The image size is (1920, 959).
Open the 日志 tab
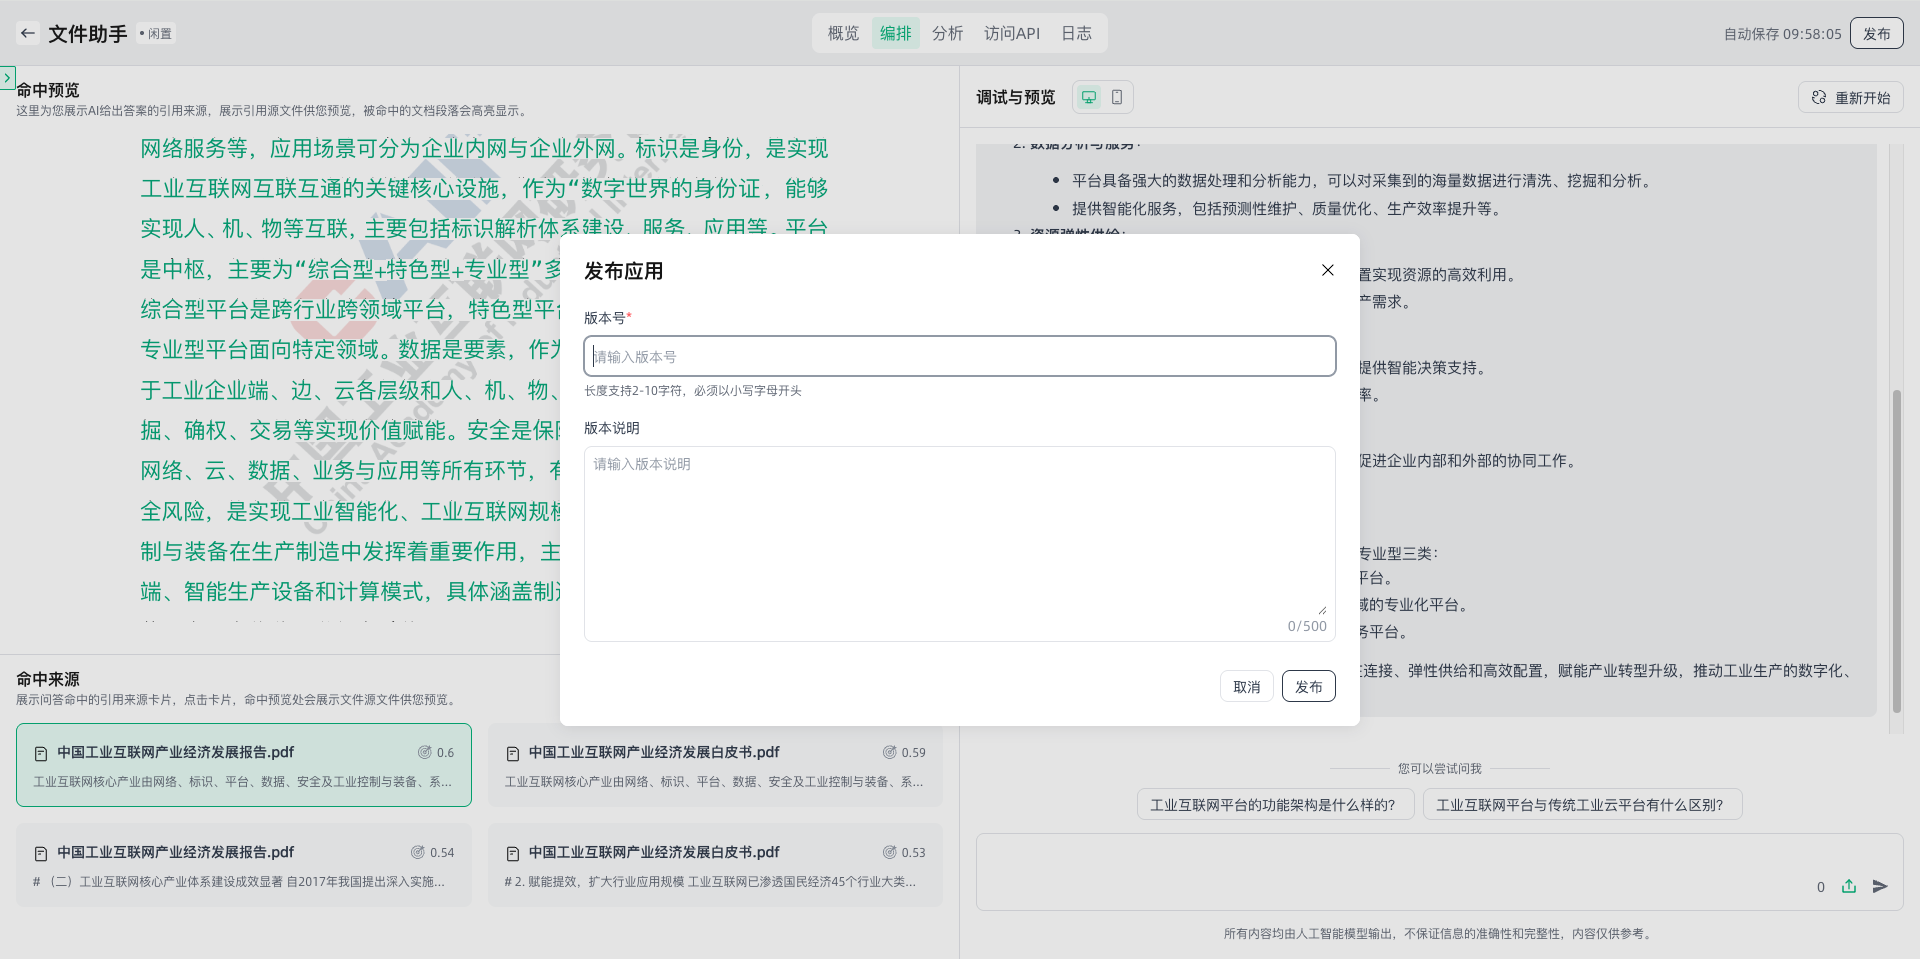(1076, 33)
